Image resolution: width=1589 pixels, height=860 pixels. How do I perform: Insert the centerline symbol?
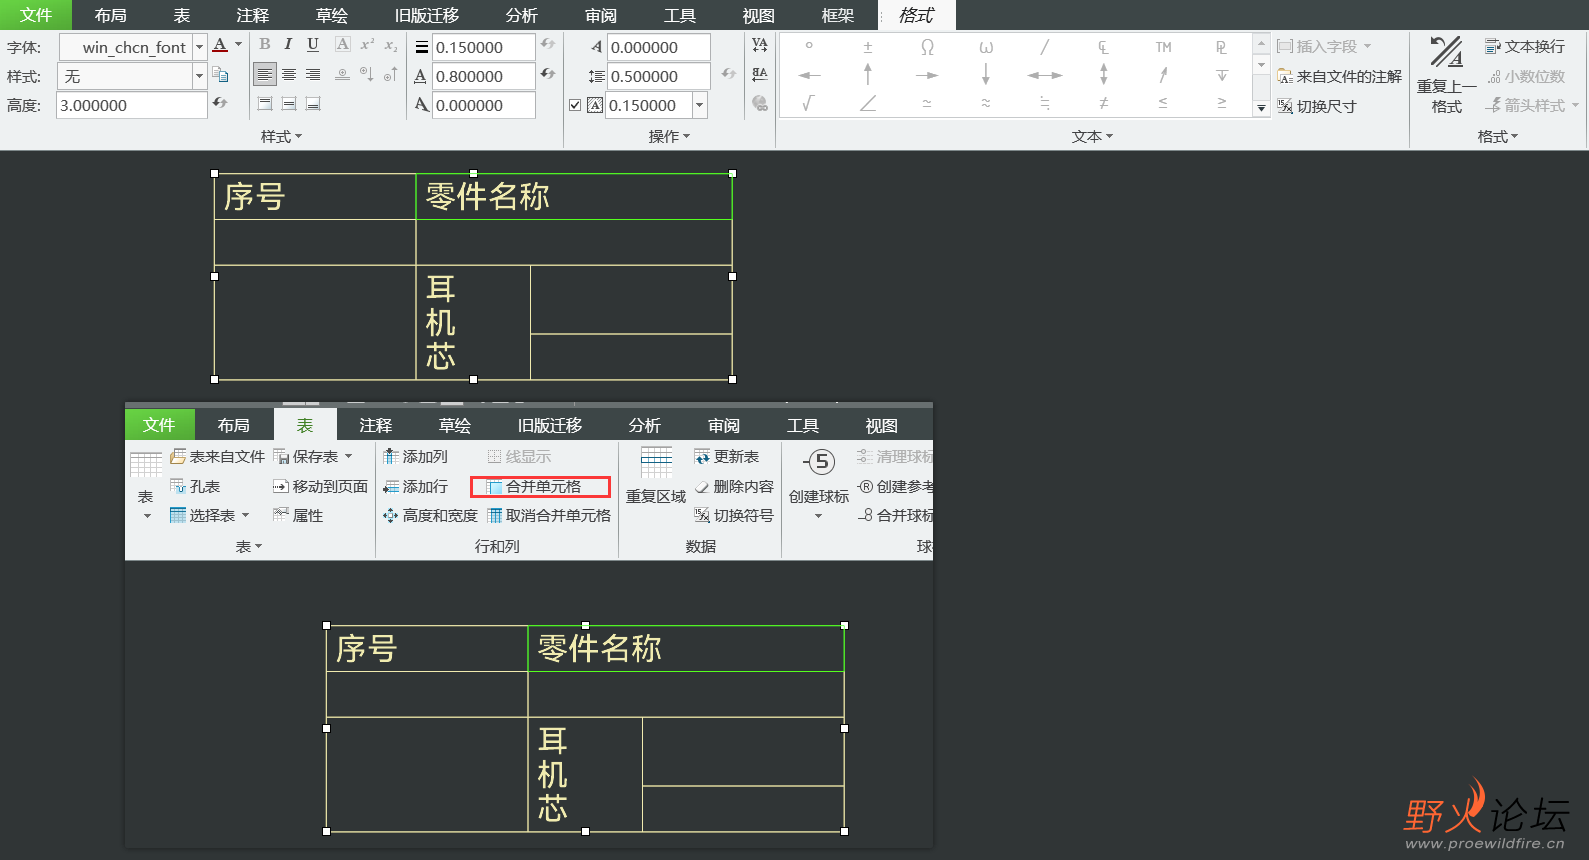coord(1104,46)
